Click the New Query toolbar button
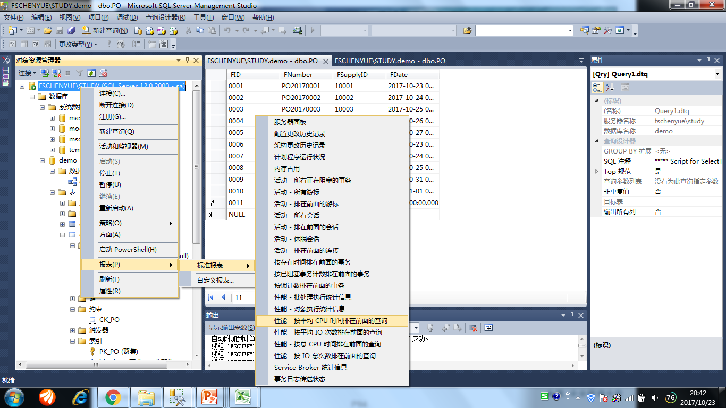 tap(105, 31)
